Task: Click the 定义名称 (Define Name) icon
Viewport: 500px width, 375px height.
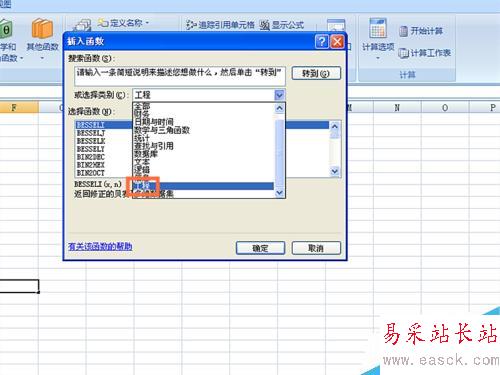Action: pos(103,23)
